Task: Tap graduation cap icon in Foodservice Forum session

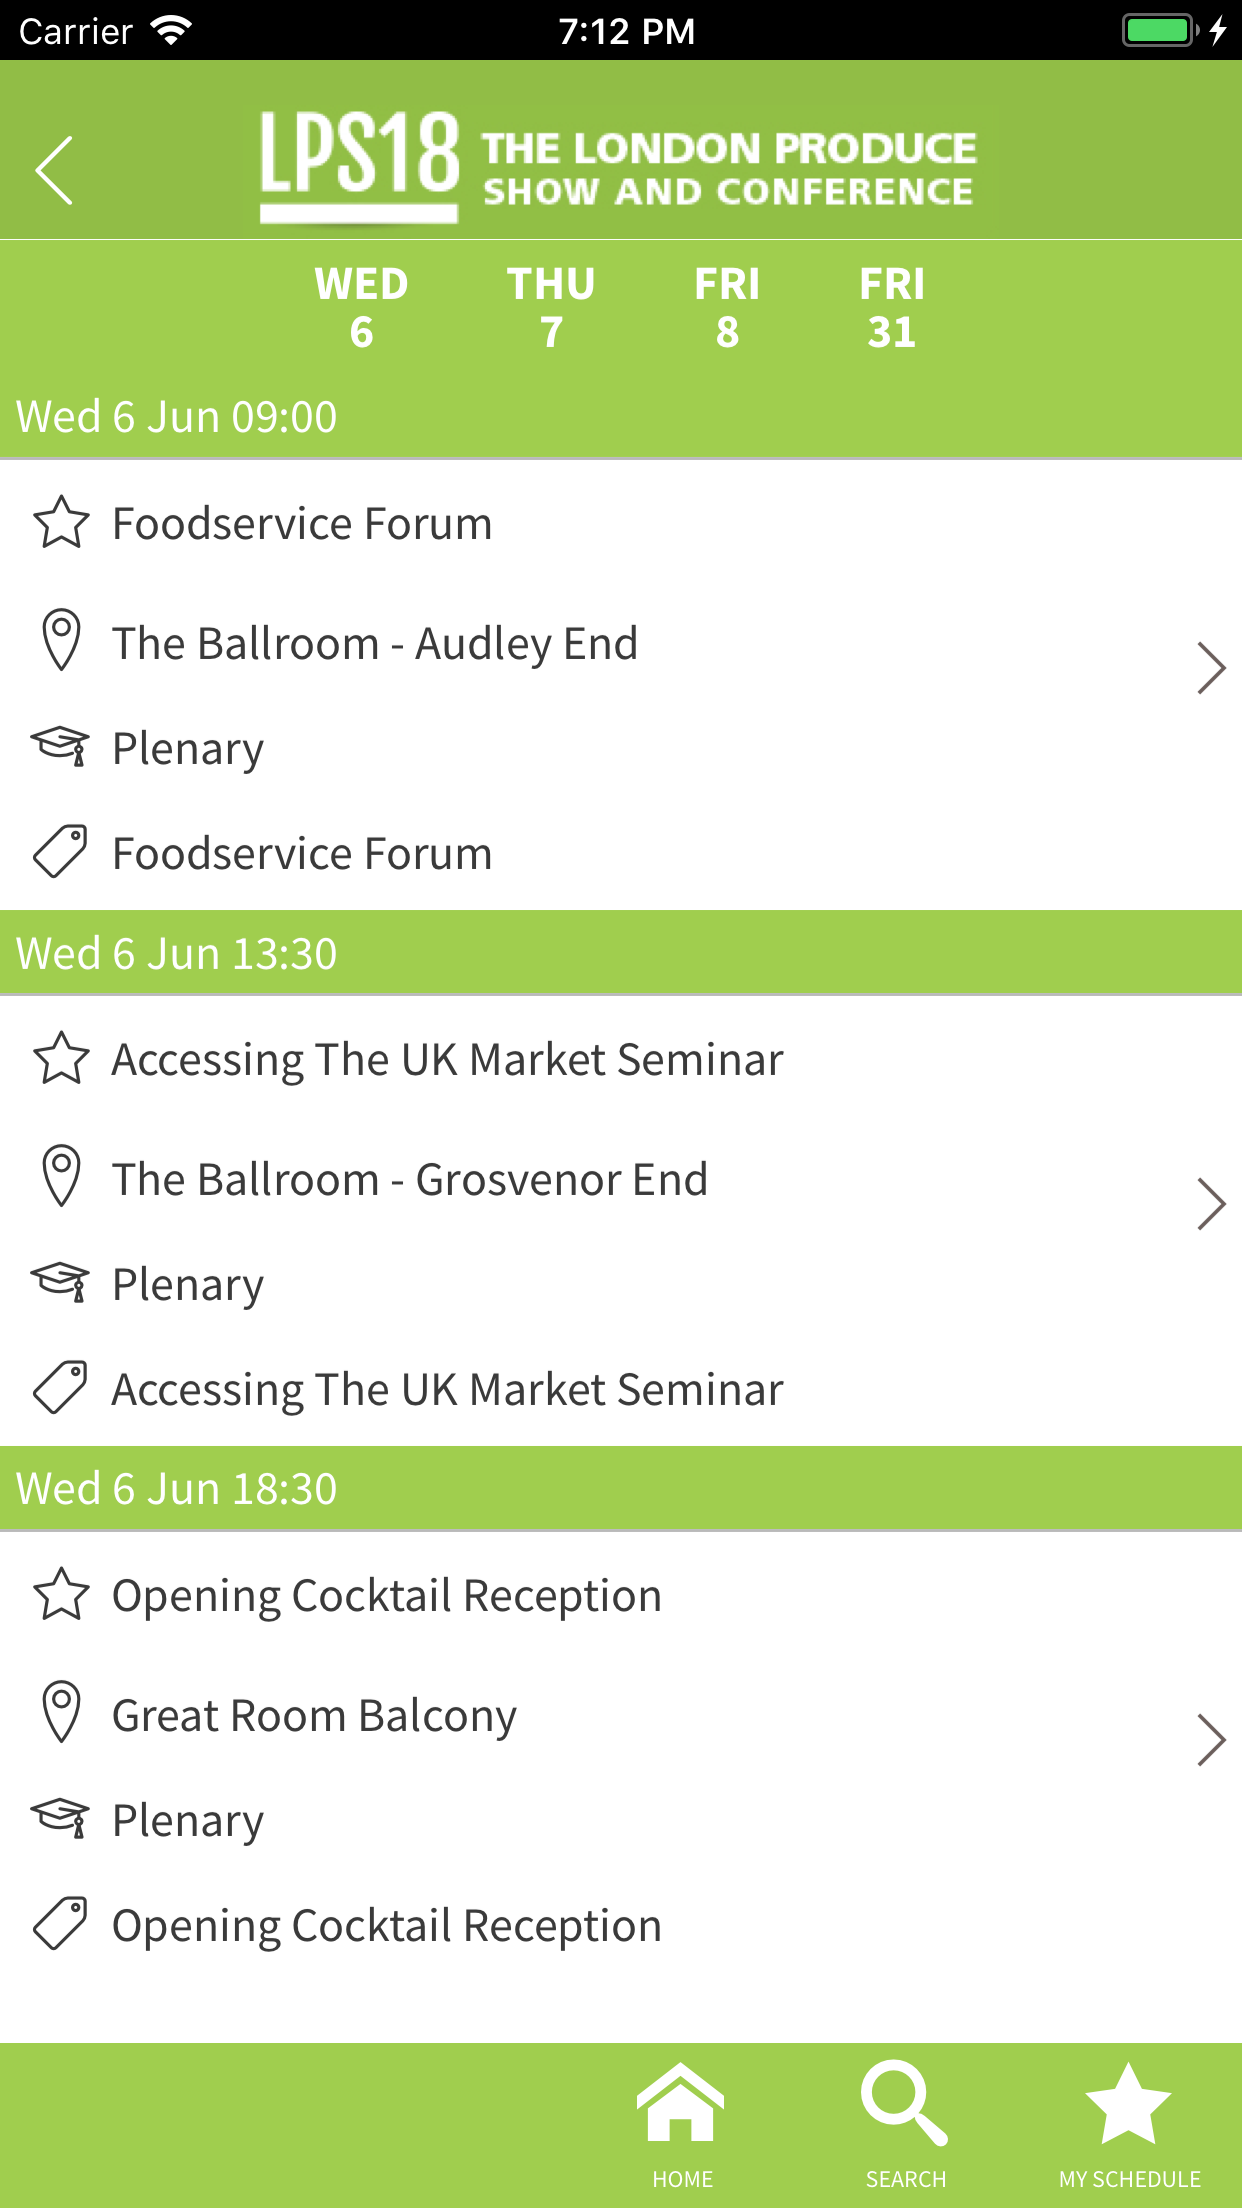Action: click(60, 746)
